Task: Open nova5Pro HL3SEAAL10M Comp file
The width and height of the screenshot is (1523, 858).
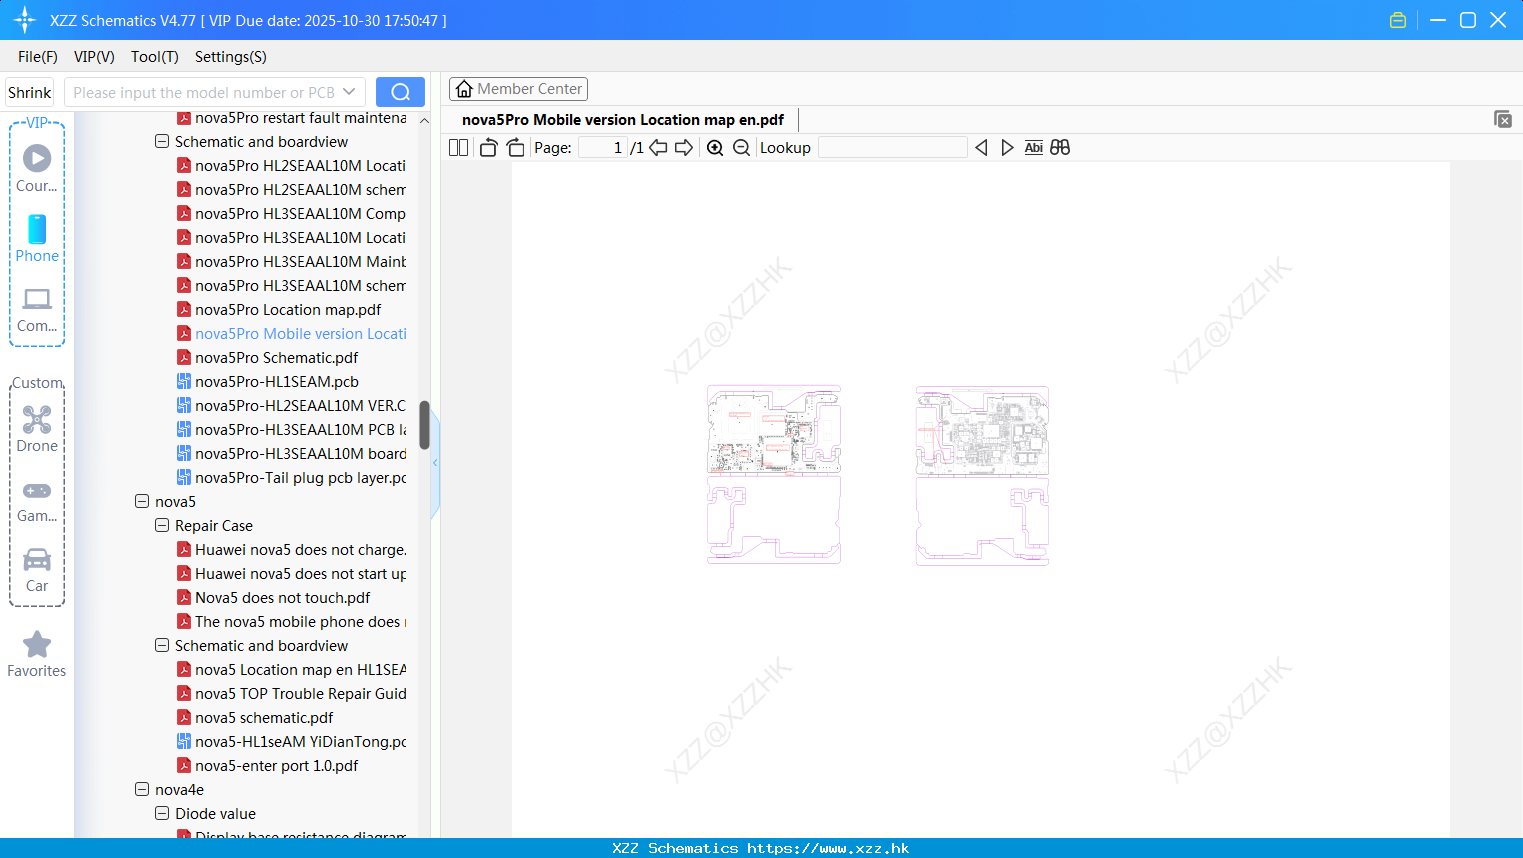Action: tap(291, 213)
